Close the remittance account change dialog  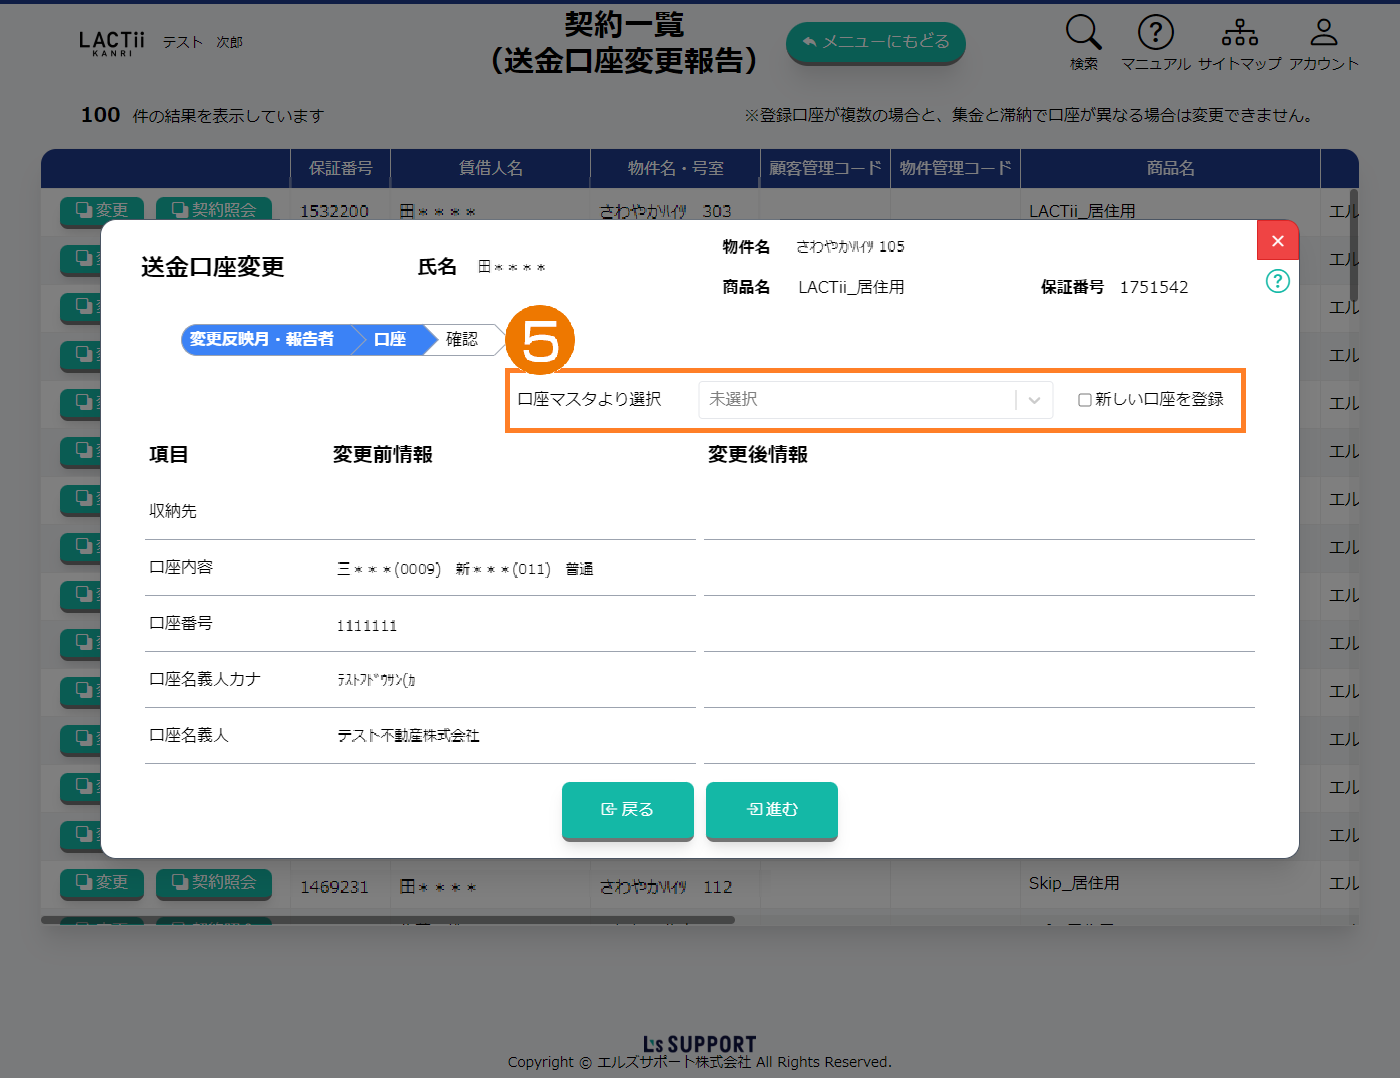1277,241
